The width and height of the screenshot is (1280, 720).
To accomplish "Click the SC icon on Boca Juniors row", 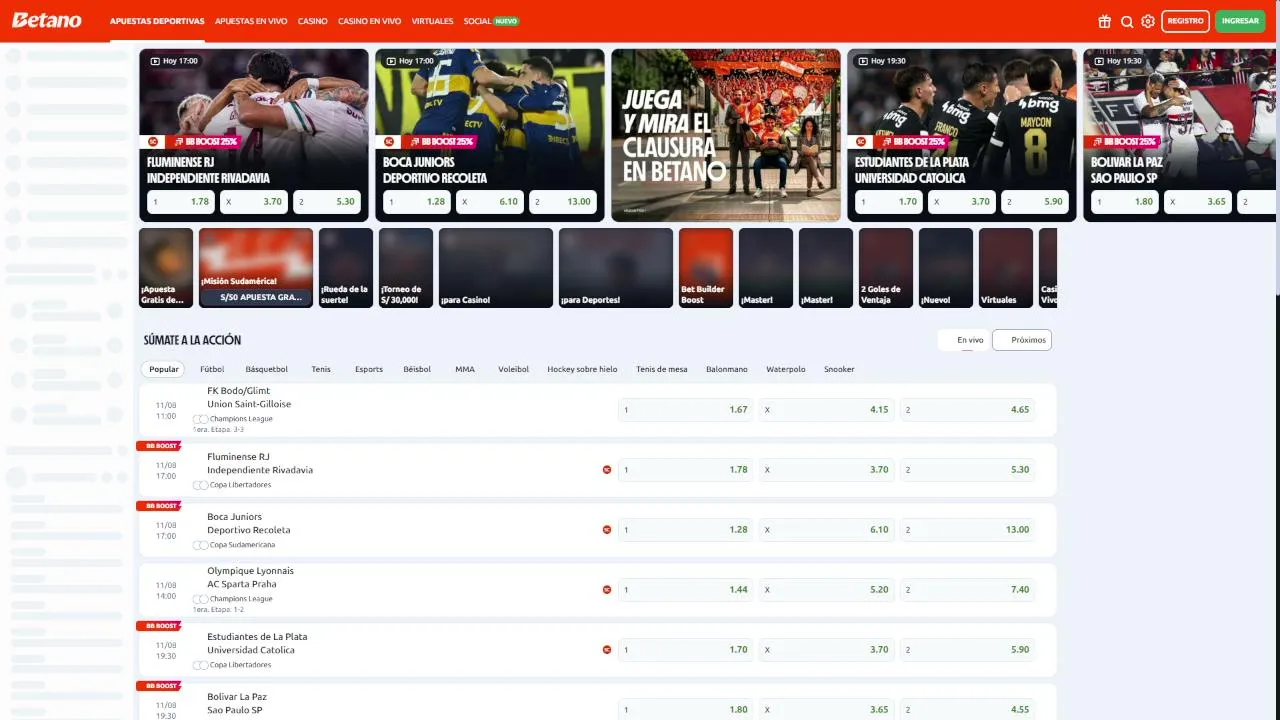I will 607,529.
